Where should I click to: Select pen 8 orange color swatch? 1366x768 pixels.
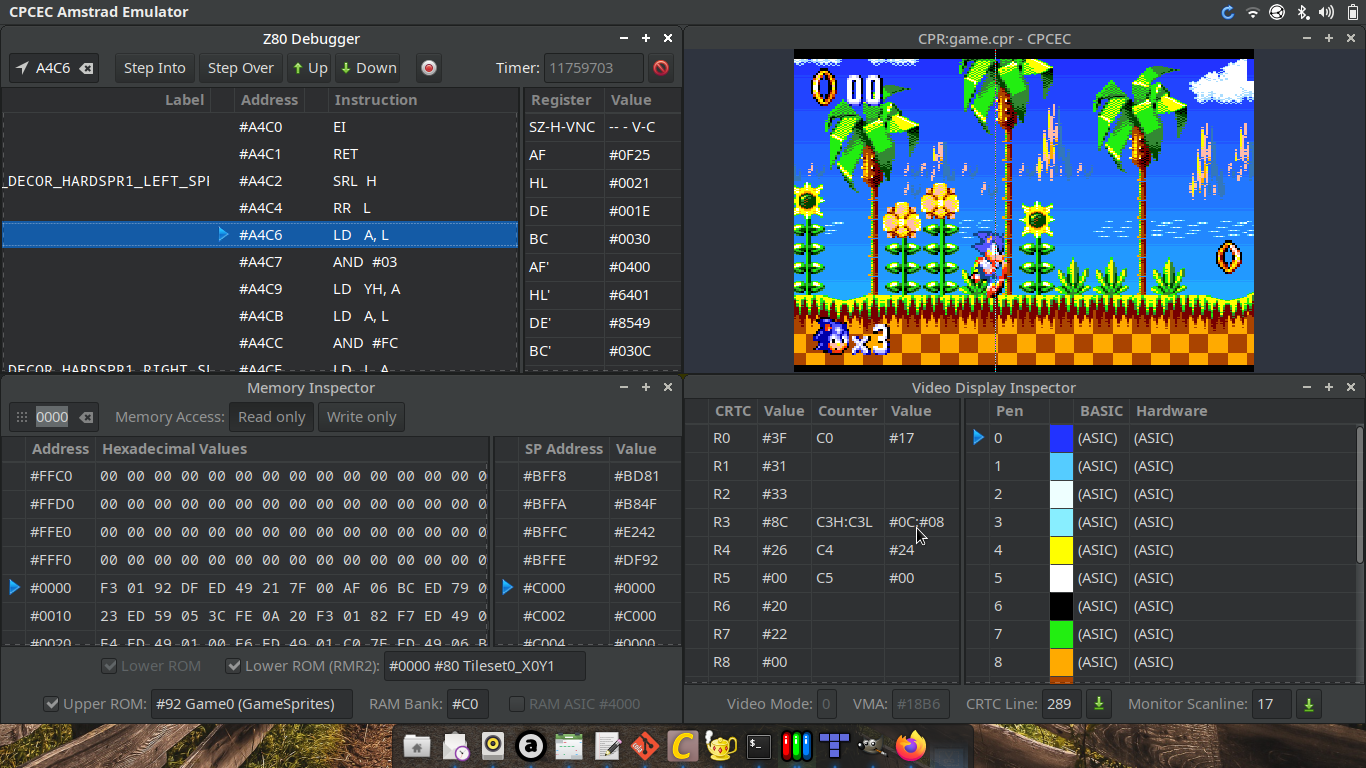pos(1061,662)
